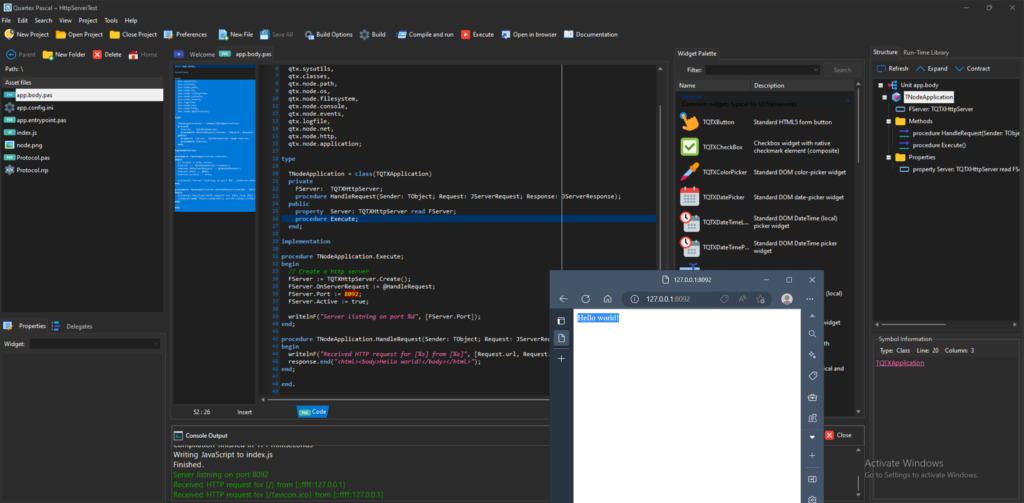Open browser settings ellipsis menu
Image resolution: width=1024 pixels, height=503 pixels.
[x=810, y=299]
